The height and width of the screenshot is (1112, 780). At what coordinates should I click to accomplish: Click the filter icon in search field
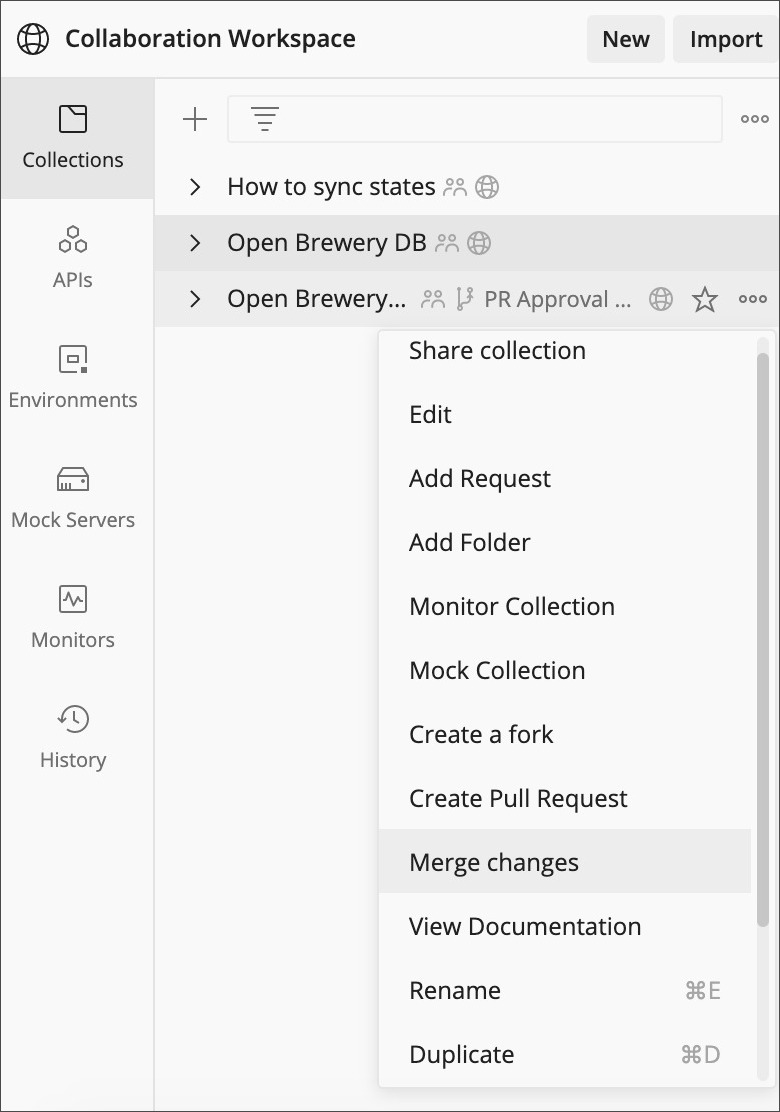pyautogui.click(x=265, y=119)
